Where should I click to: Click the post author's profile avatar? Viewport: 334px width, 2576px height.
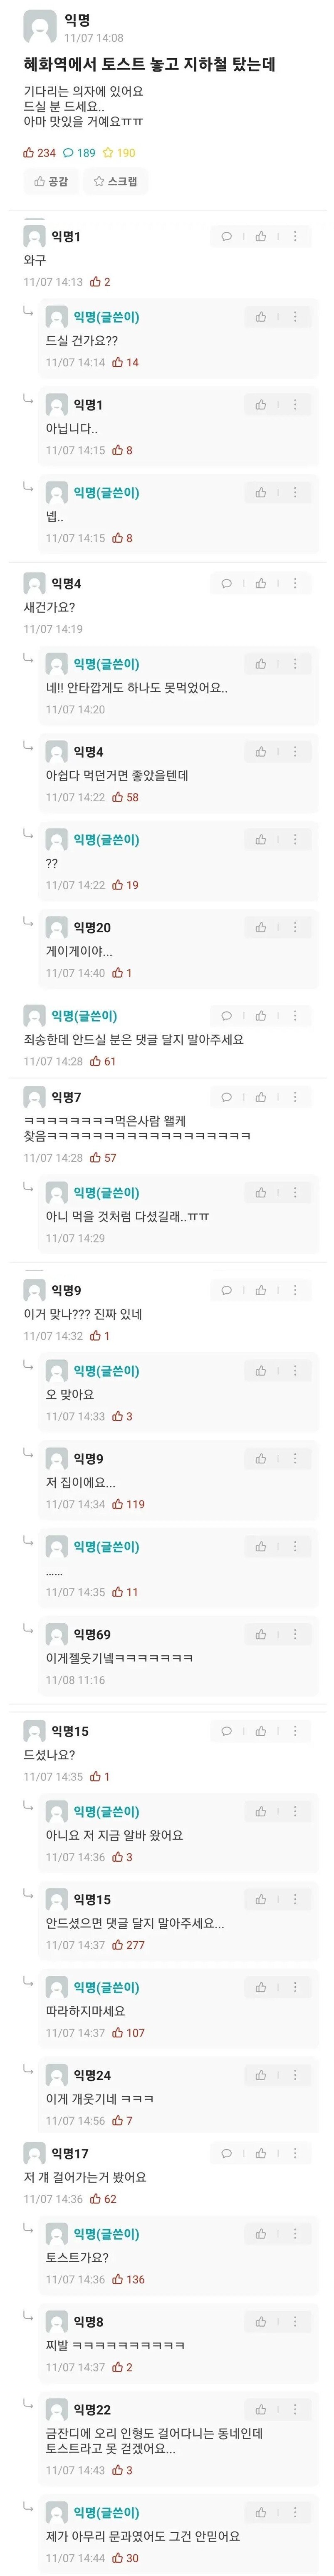(x=40, y=27)
